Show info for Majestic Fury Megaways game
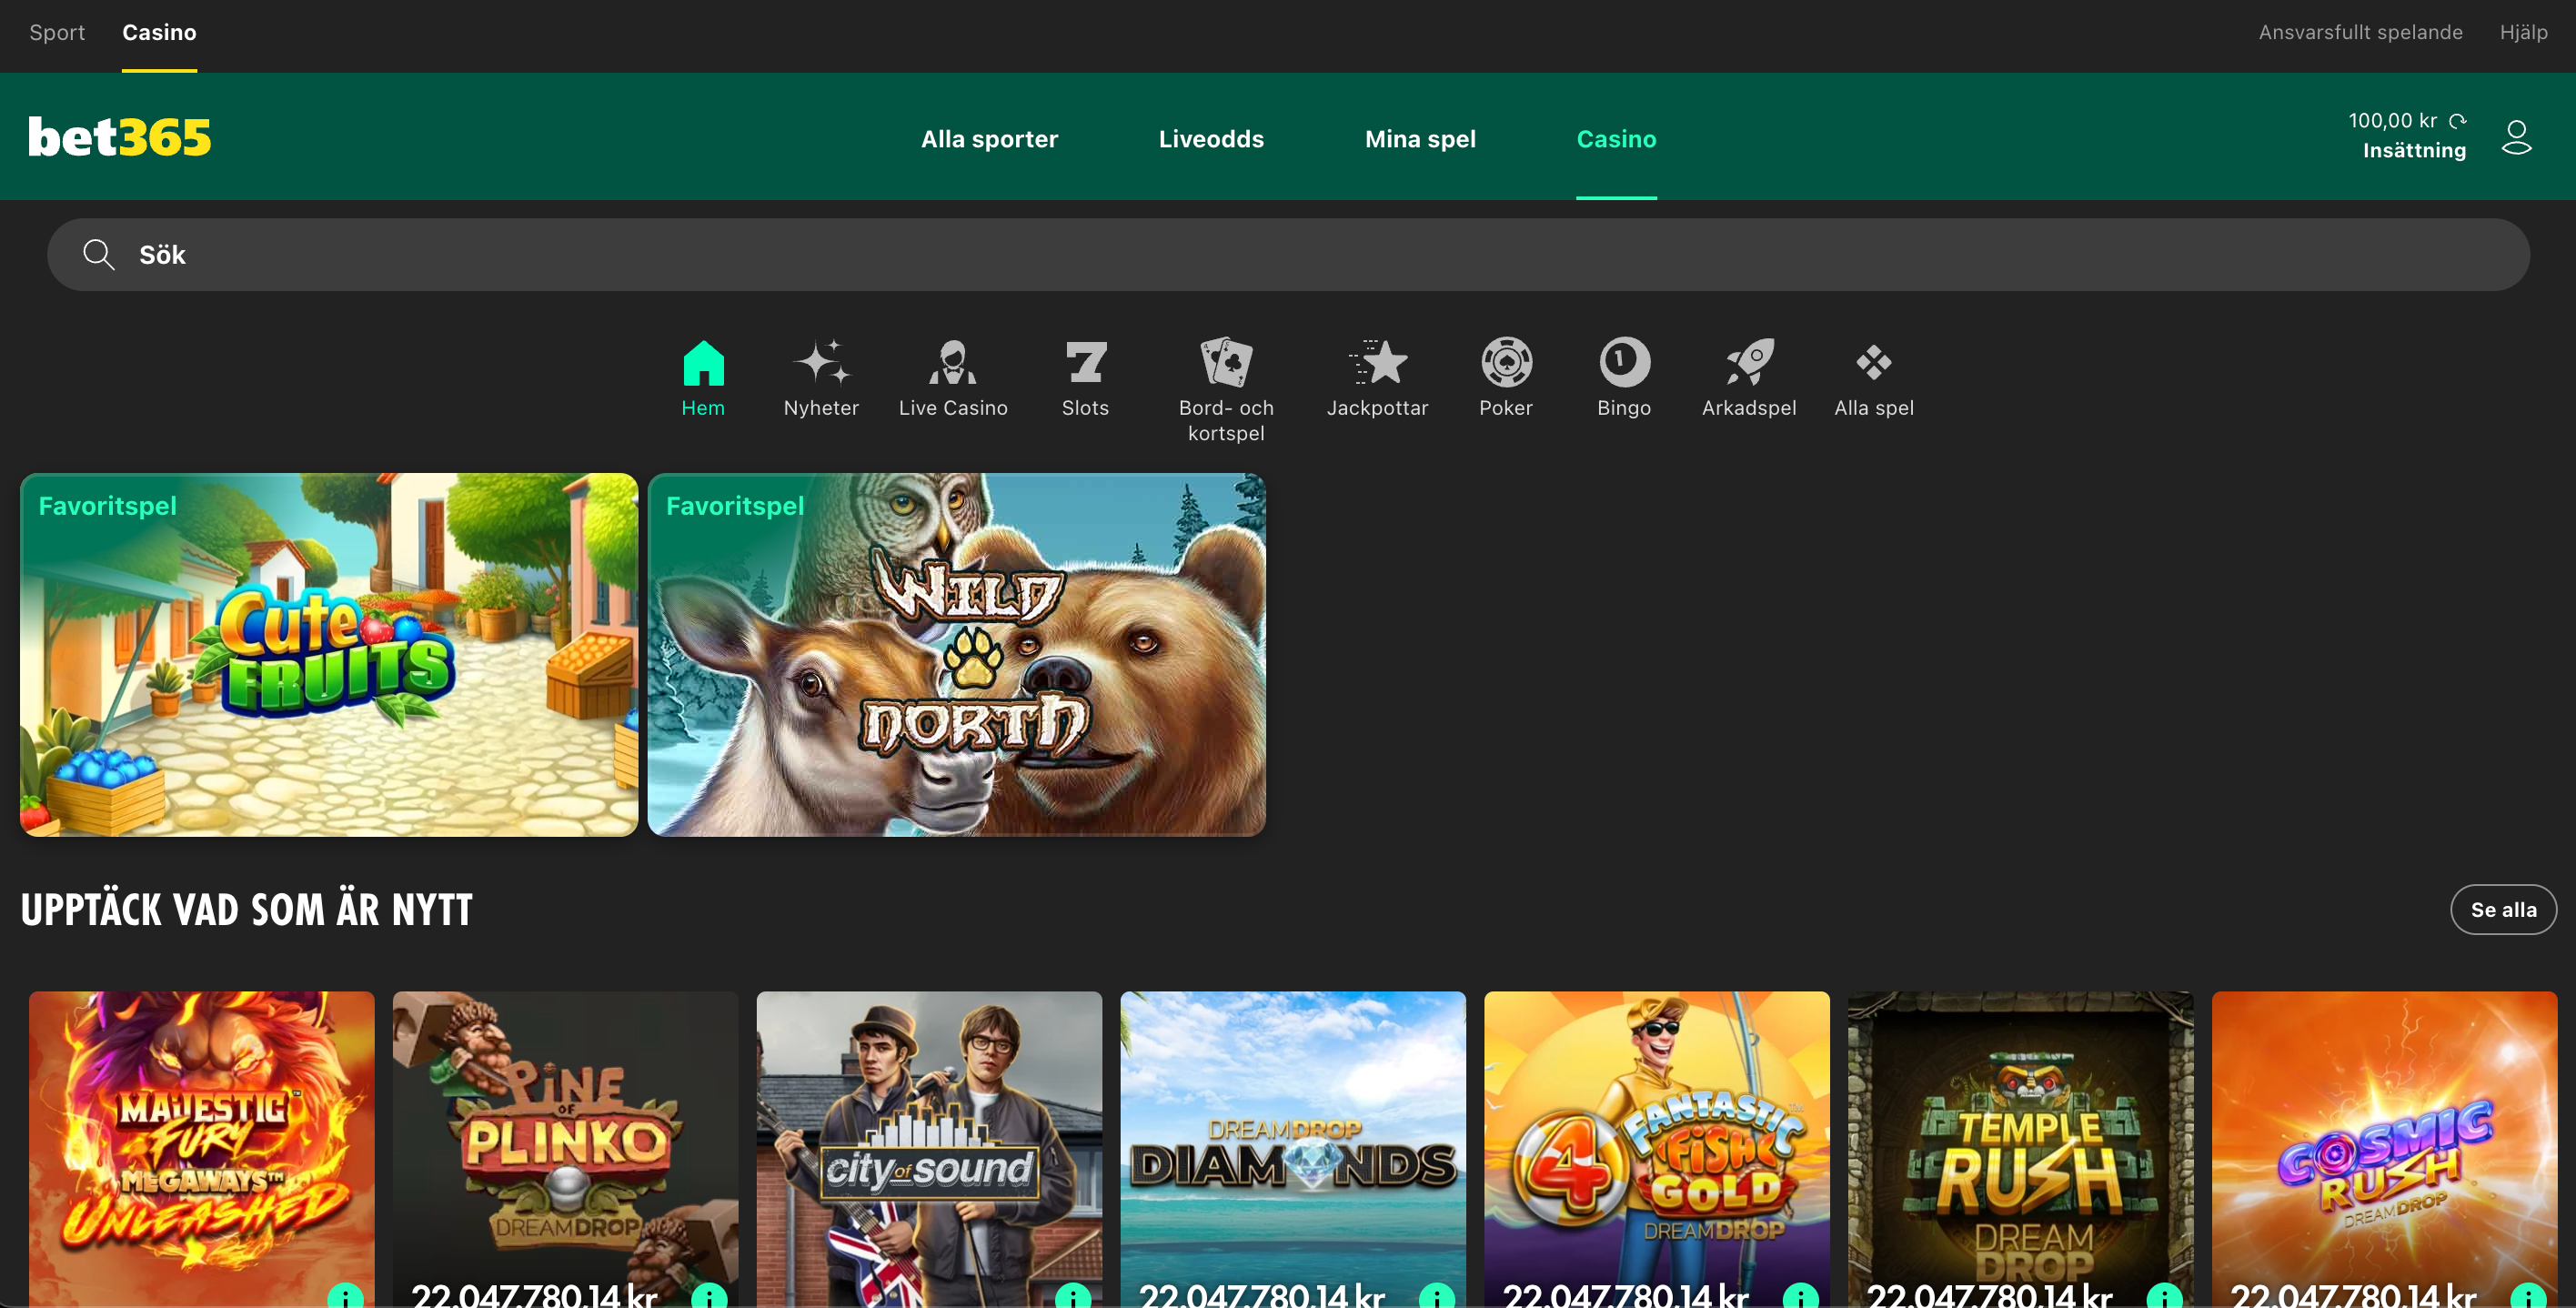This screenshot has height=1308, width=2576. tap(346, 1296)
